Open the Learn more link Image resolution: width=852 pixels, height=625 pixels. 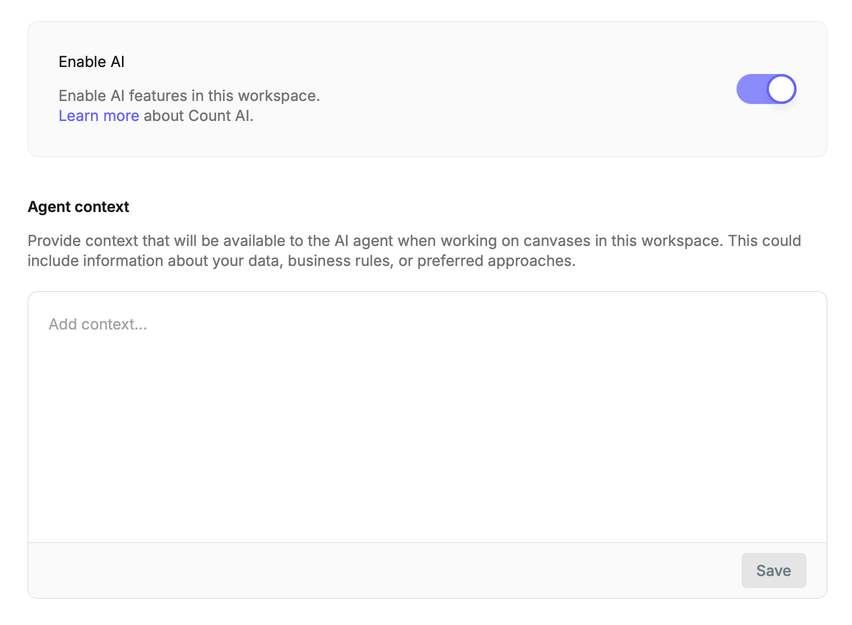(98, 116)
